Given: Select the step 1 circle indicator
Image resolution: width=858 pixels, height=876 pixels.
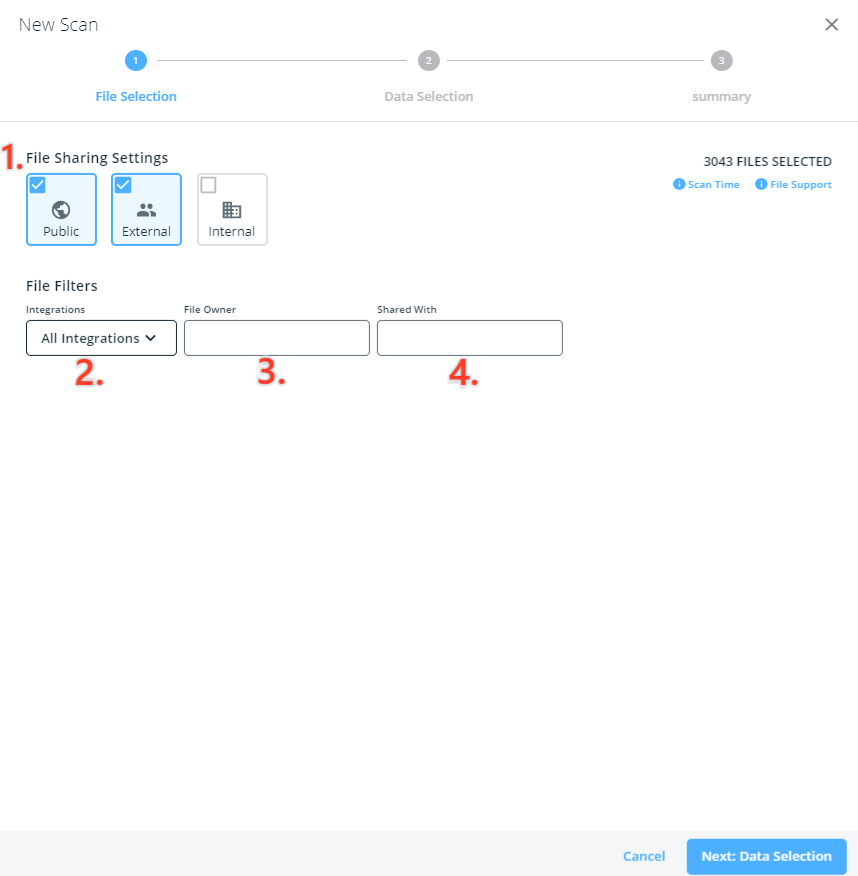Looking at the screenshot, I should tap(136, 60).
